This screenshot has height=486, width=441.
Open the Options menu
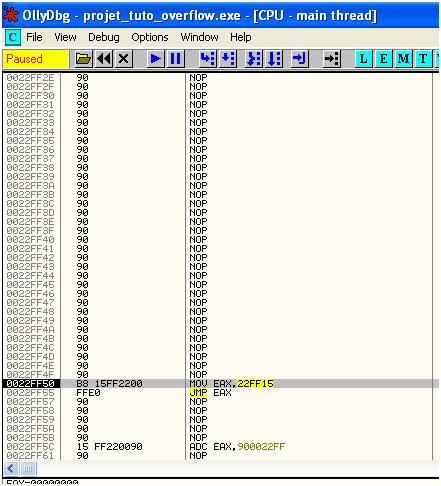coord(150,37)
